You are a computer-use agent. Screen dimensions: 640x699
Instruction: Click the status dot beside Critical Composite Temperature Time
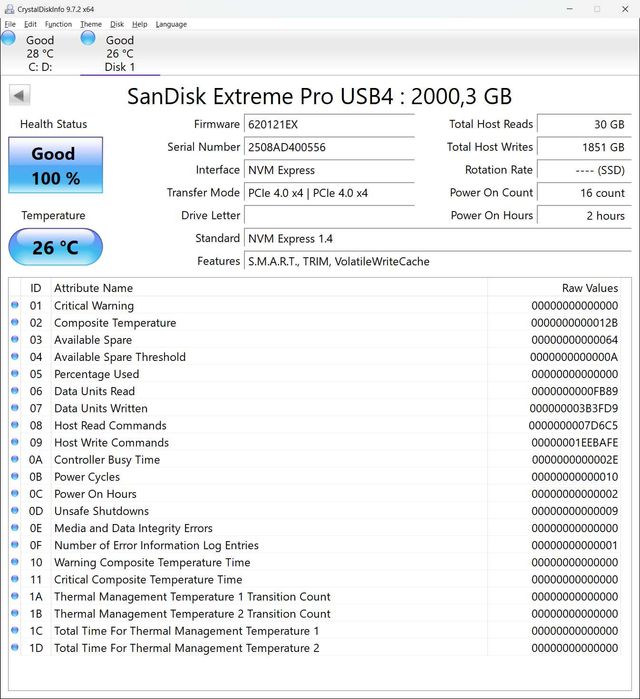[15, 579]
